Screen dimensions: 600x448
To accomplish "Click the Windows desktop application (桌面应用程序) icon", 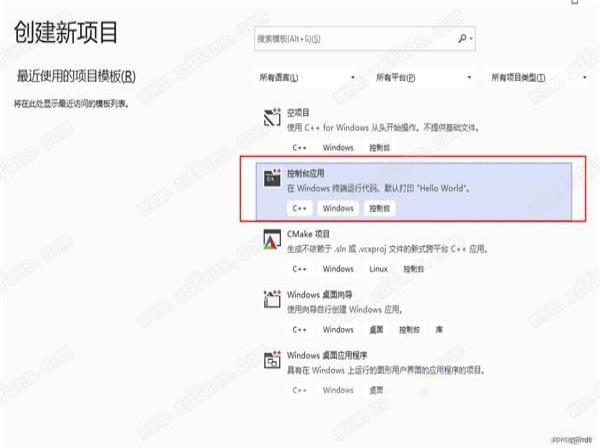I will click(272, 360).
